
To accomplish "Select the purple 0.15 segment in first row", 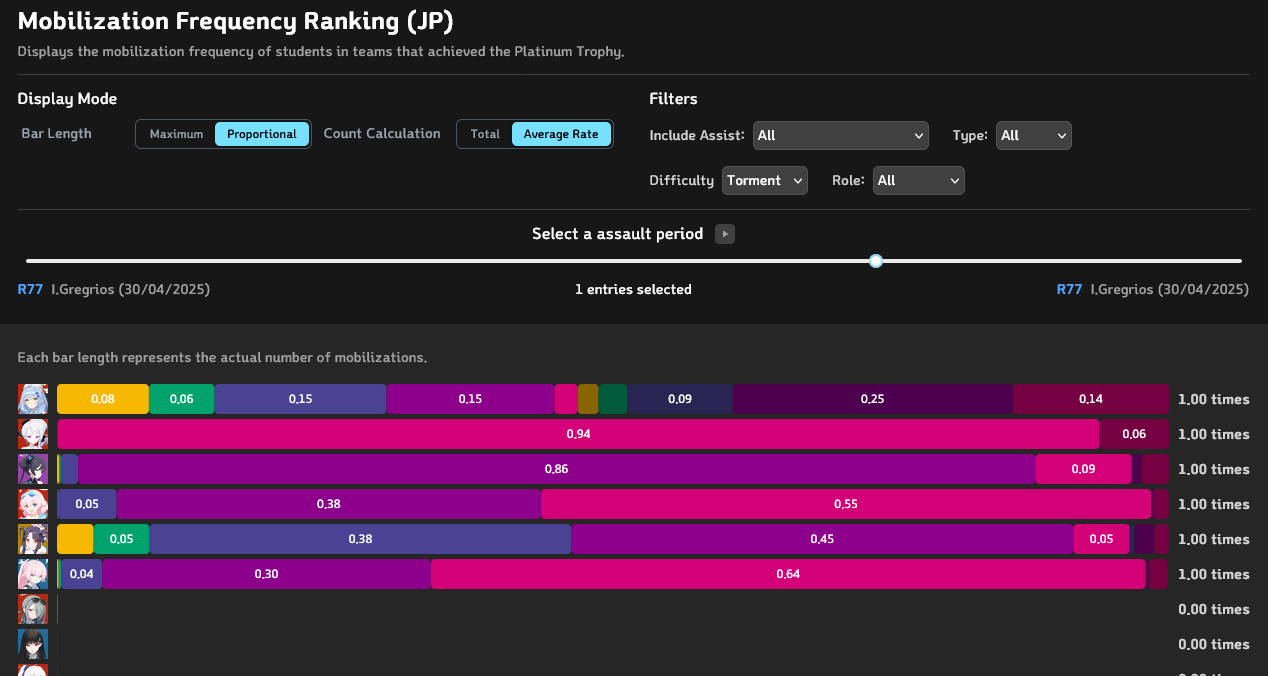I will click(470, 399).
